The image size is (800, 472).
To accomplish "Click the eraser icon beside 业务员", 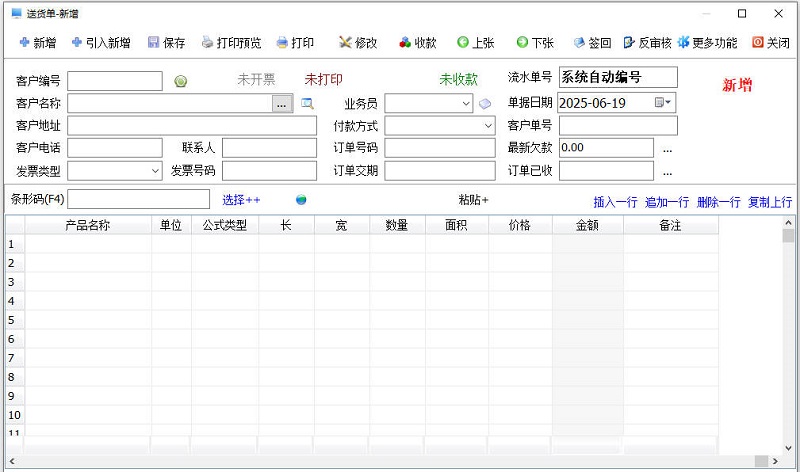I will (x=485, y=104).
